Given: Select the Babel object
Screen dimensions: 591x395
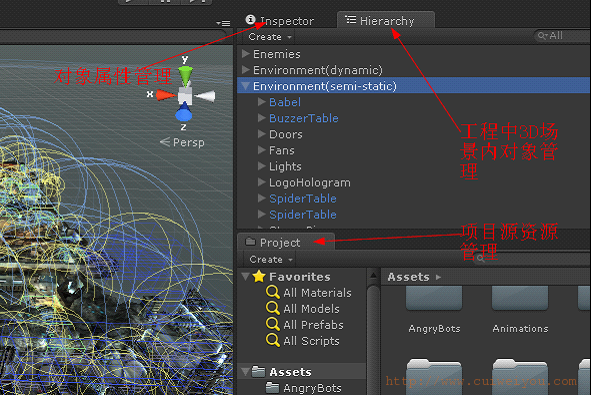Looking at the screenshot, I should click(x=285, y=102).
